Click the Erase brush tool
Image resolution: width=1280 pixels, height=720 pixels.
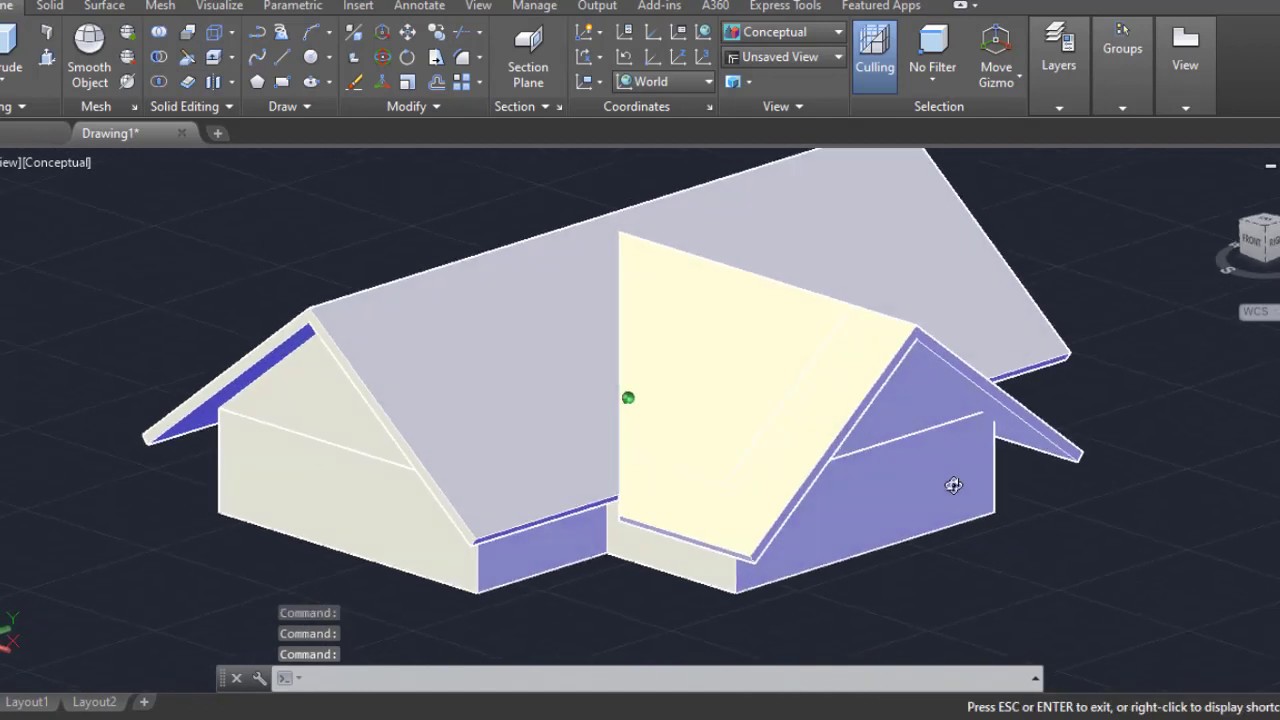354,82
